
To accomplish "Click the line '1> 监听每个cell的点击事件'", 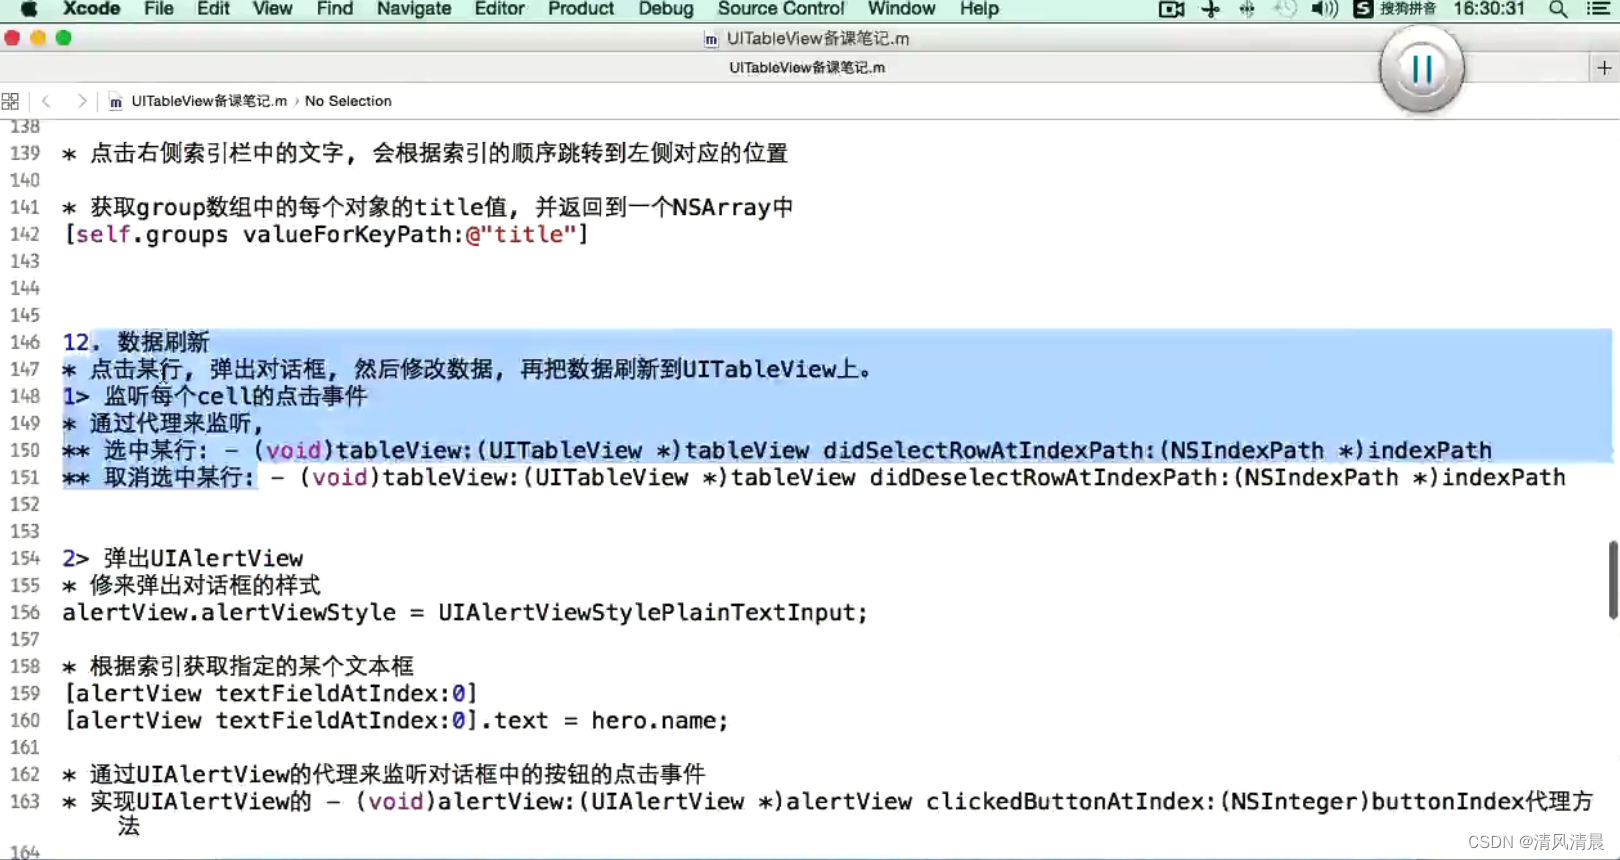I will tap(215, 397).
